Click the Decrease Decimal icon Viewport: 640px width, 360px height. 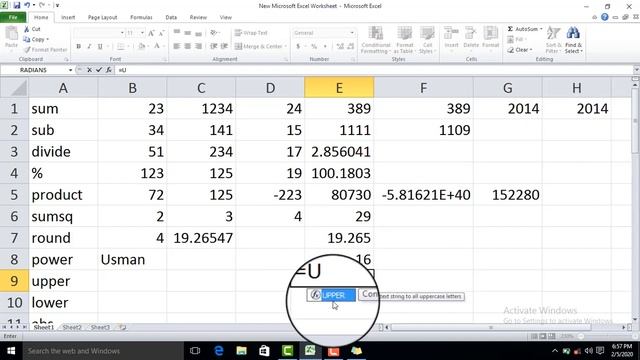(x=351, y=47)
